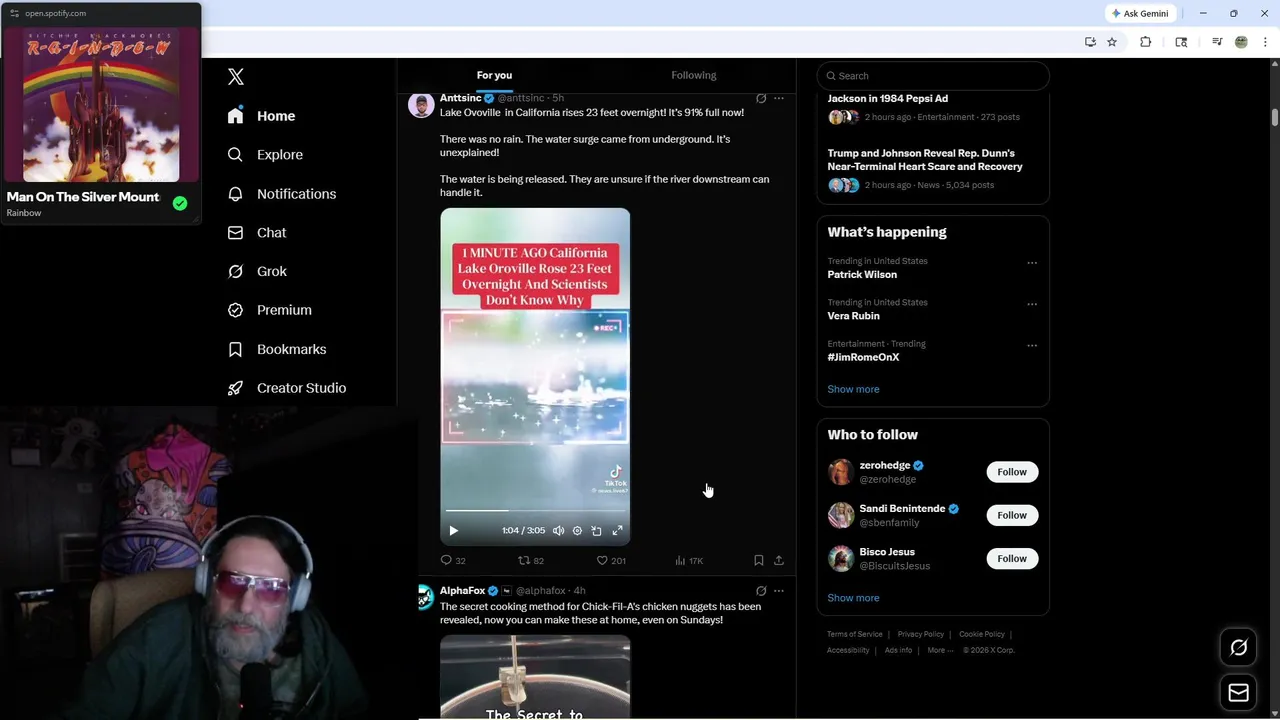The image size is (1280, 720).
Task: Share the Anttsinc post
Action: [x=779, y=561]
